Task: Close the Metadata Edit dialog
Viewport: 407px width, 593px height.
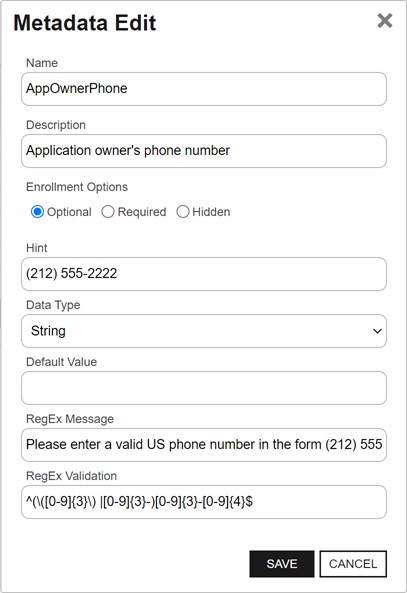Action: pos(385,21)
